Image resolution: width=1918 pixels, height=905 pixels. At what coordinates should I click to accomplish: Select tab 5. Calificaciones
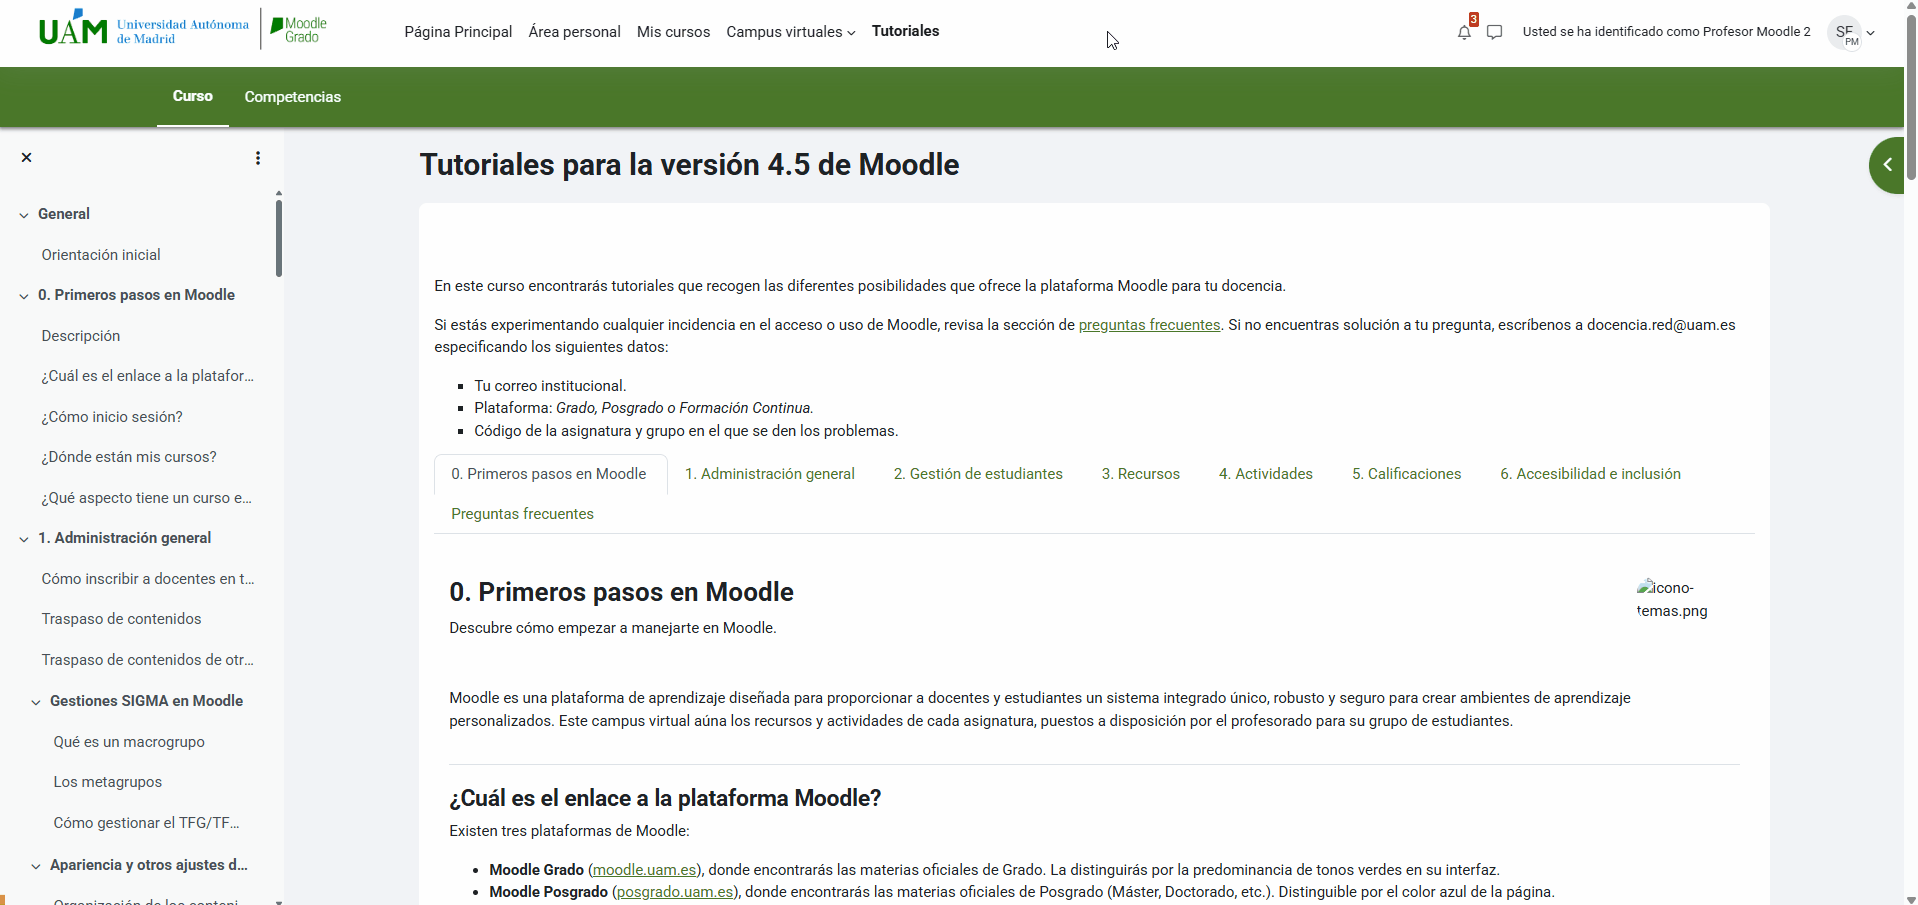click(1407, 474)
